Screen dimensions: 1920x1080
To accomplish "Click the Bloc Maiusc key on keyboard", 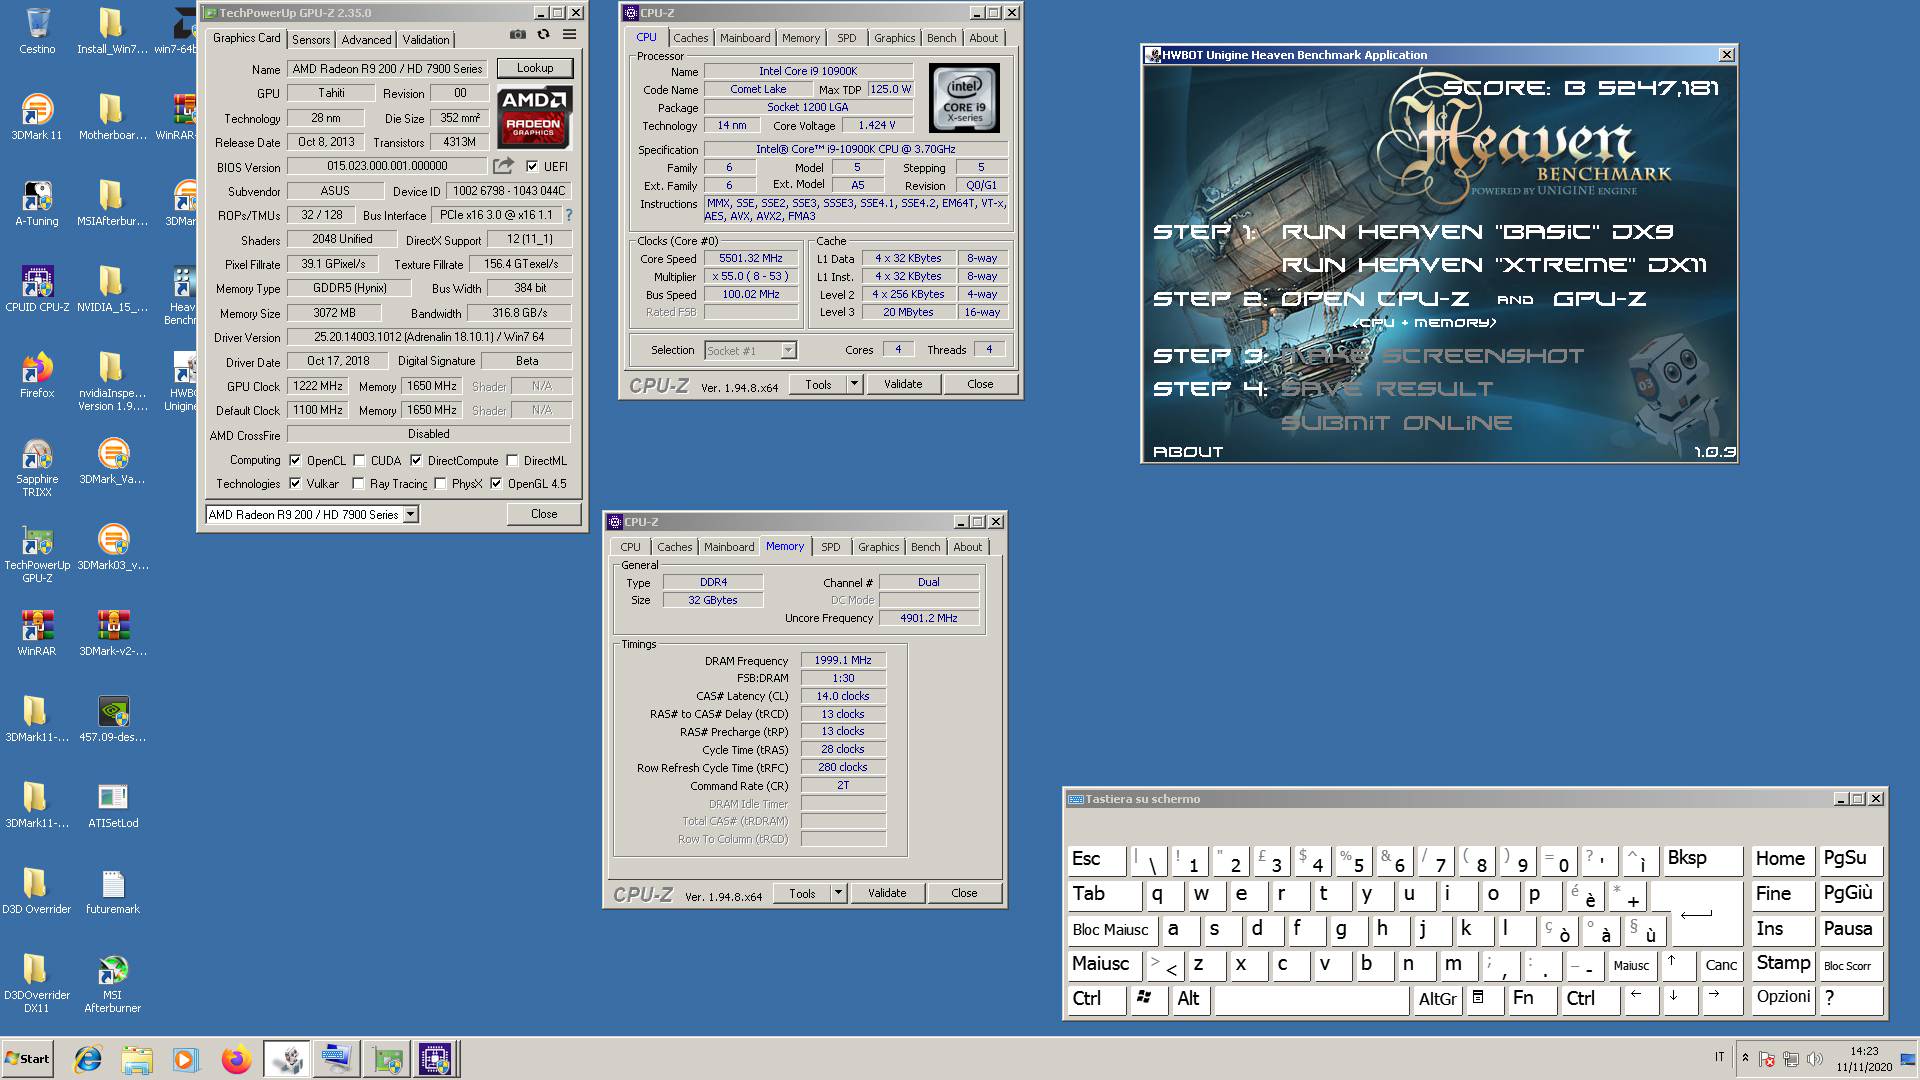I will (x=1111, y=930).
